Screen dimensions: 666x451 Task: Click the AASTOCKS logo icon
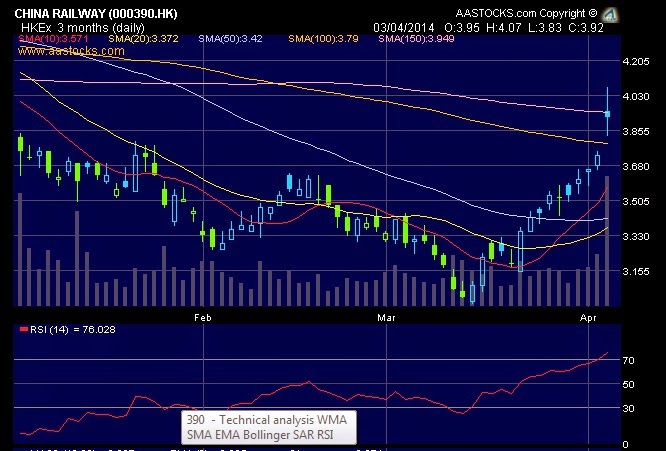[610, 15]
